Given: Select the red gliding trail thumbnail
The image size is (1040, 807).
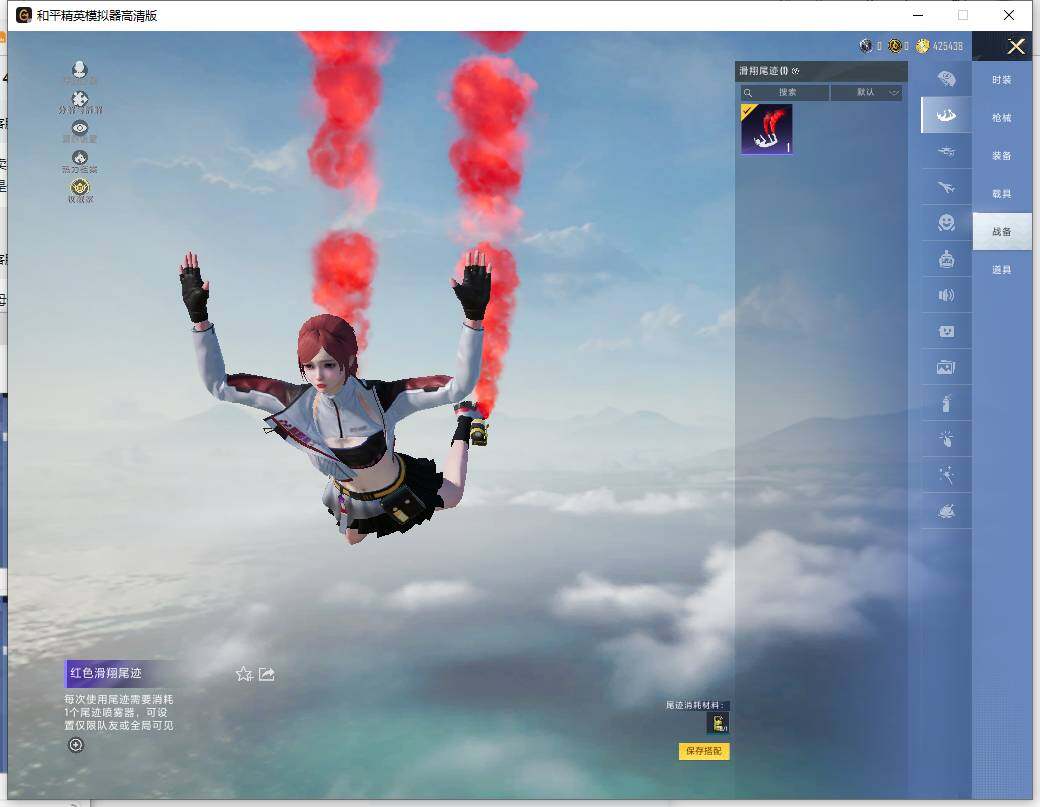Looking at the screenshot, I should point(767,129).
